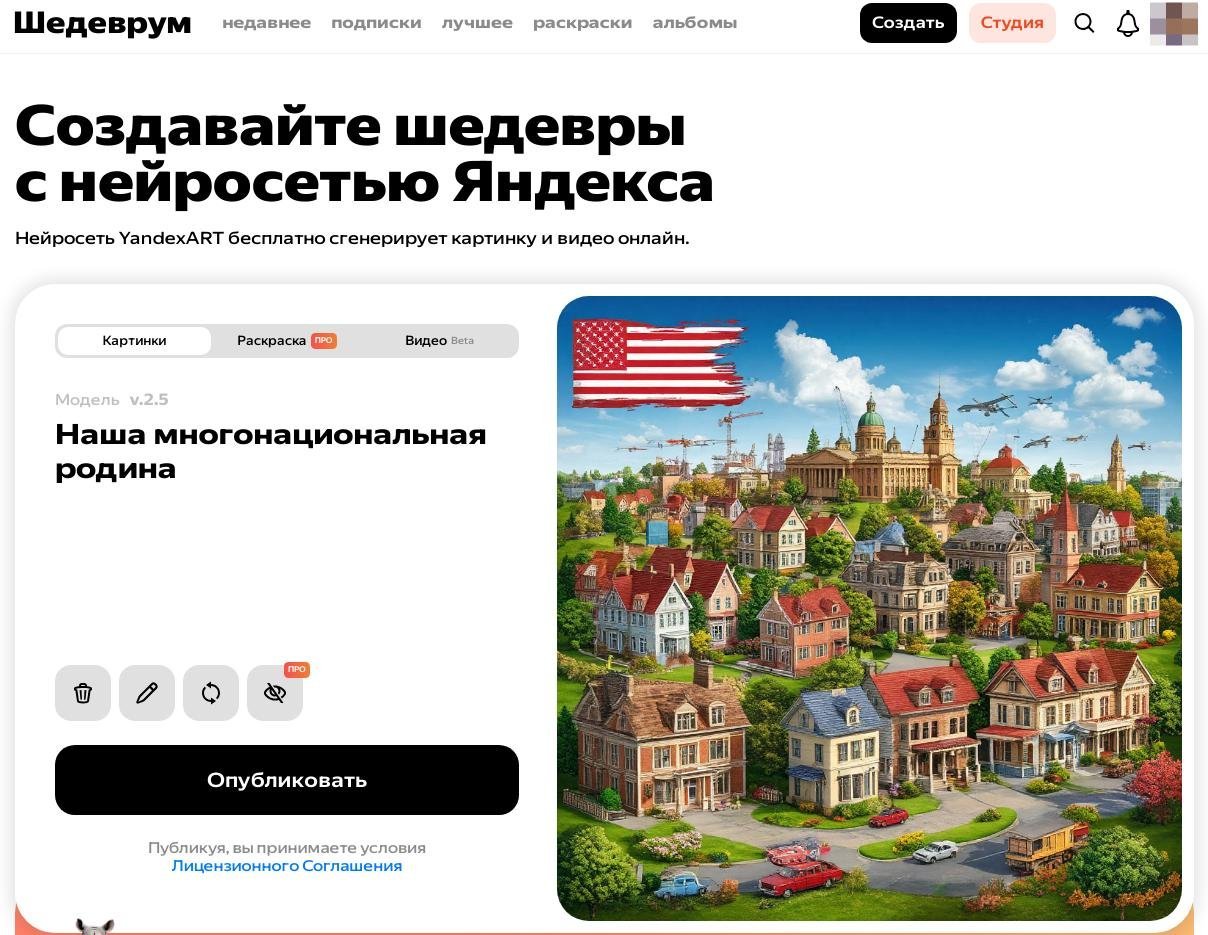Click the prompt text Наша многонациональная родина

[x=270, y=451]
